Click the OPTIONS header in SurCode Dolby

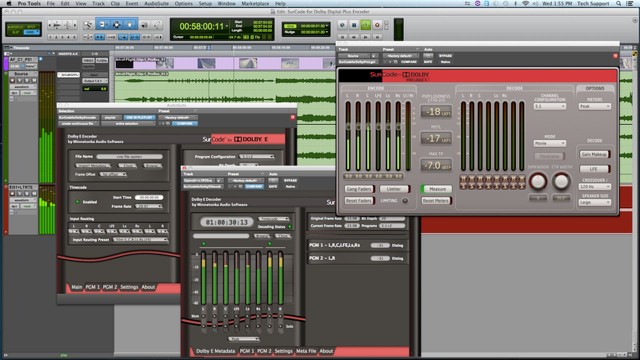(x=595, y=88)
